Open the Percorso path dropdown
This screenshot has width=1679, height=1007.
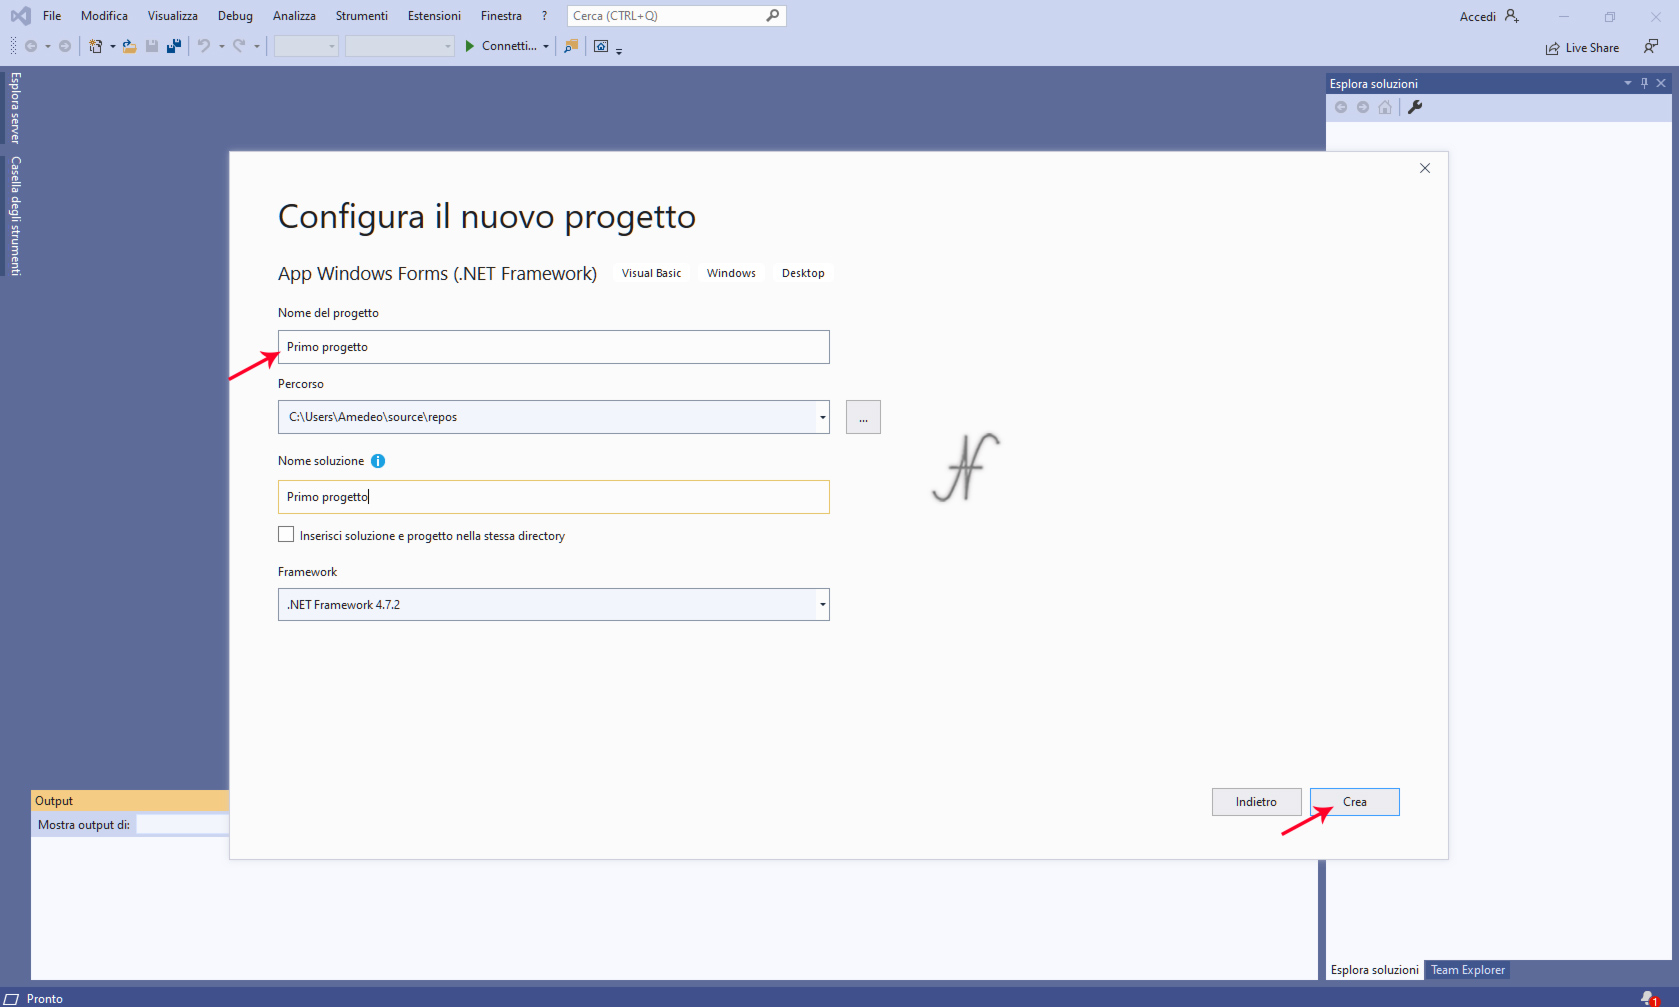coord(823,417)
